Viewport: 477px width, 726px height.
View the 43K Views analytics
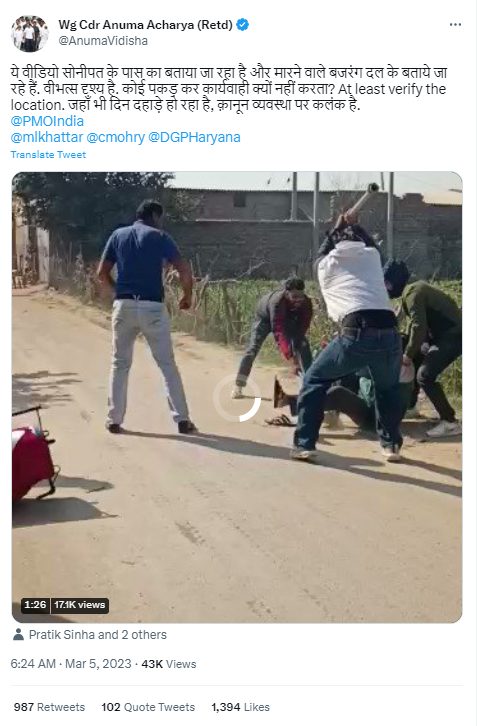tap(169, 664)
